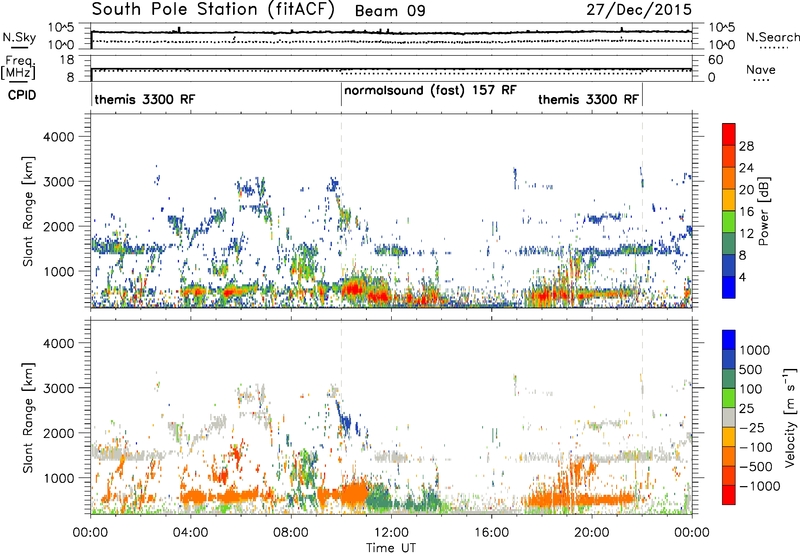
Task: Click the 'Power [dB]' color bar label
Action: coord(763,211)
